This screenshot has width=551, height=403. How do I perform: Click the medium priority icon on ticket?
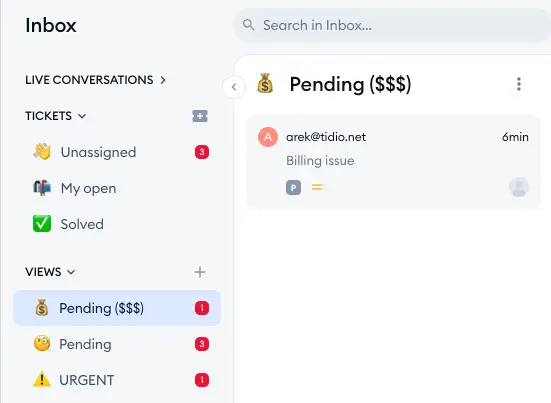tap(317, 187)
